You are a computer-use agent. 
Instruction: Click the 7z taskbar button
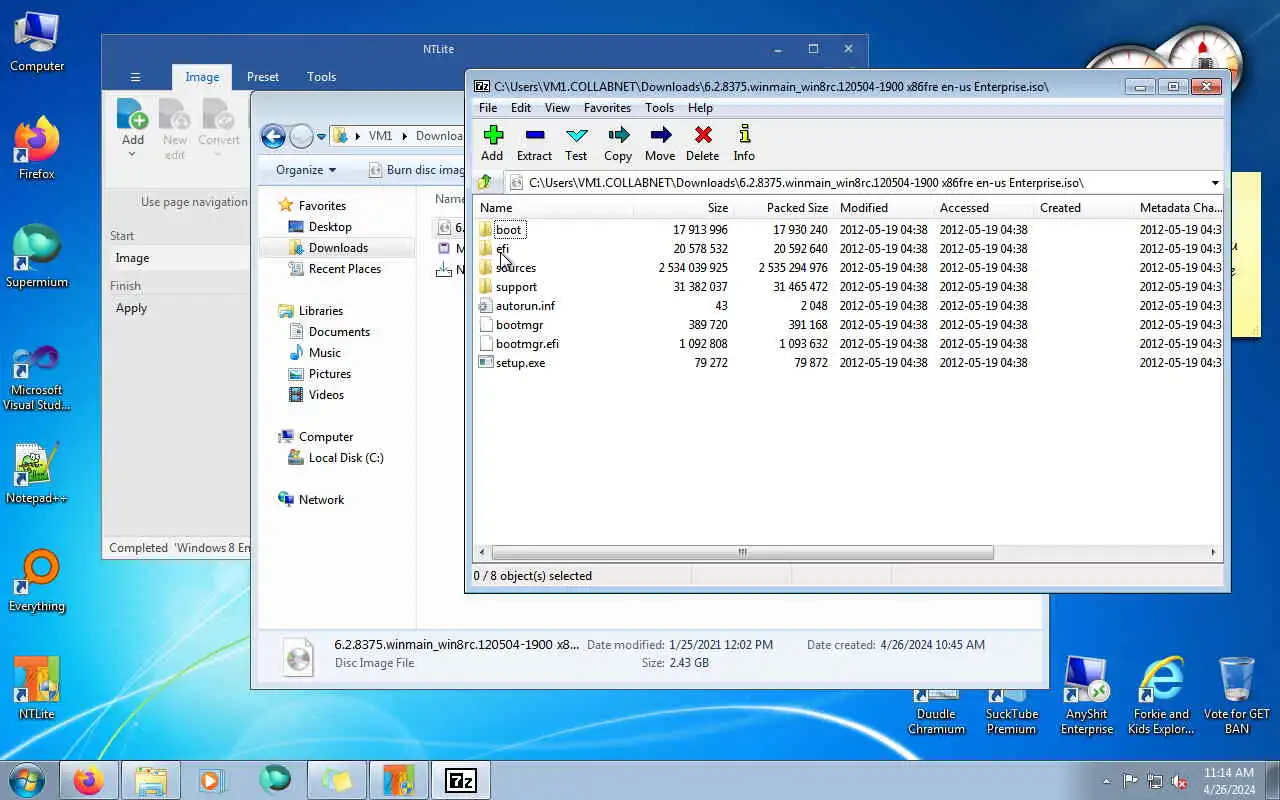click(461, 780)
